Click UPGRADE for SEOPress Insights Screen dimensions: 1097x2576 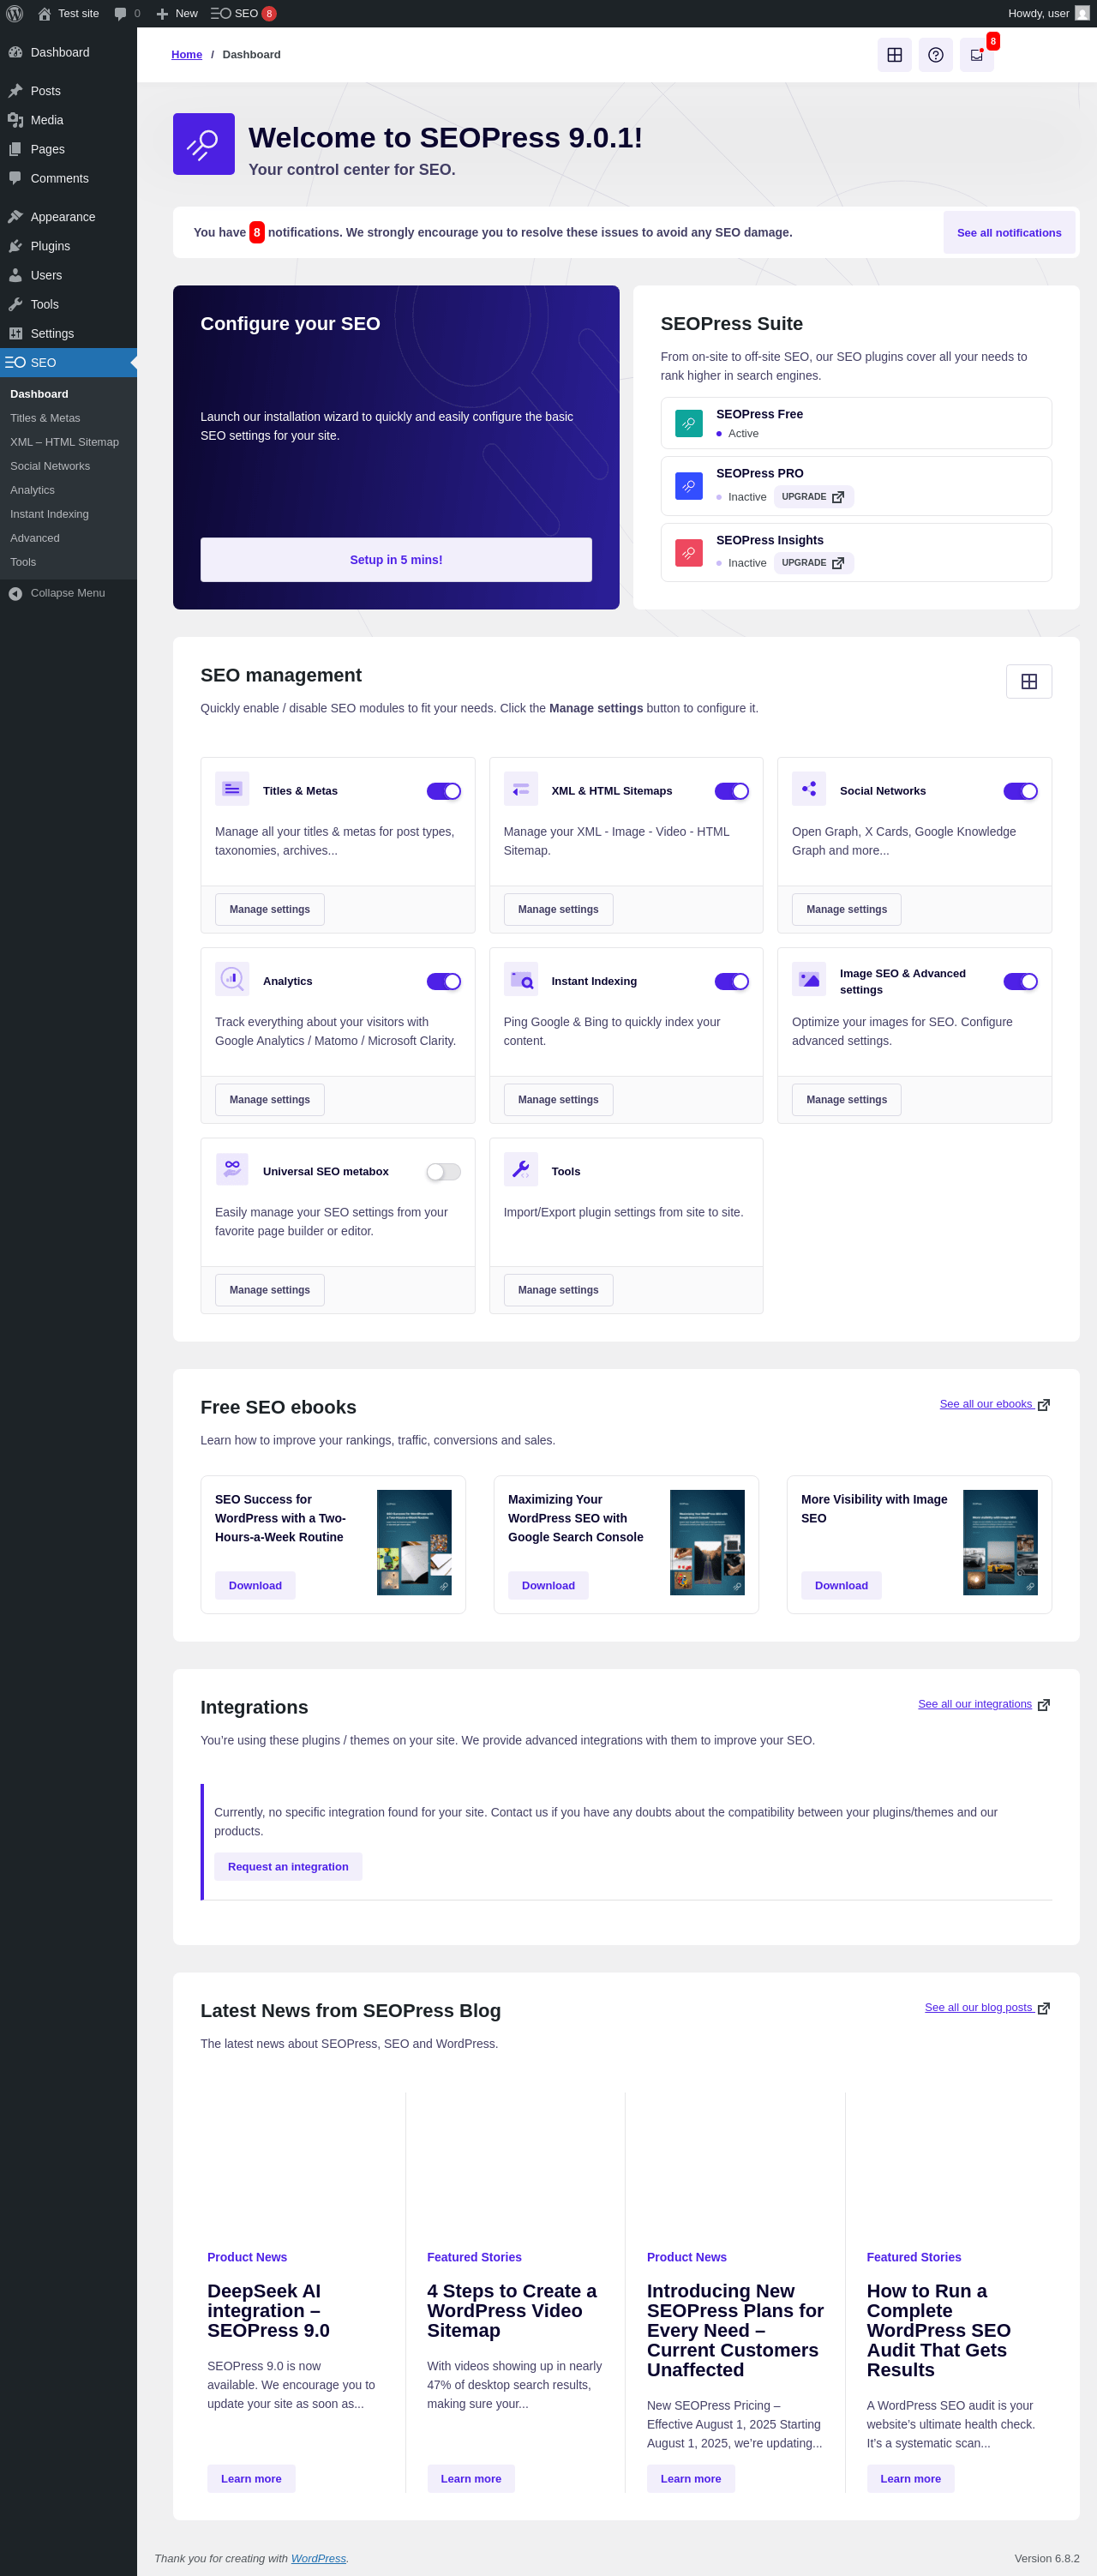[813, 563]
